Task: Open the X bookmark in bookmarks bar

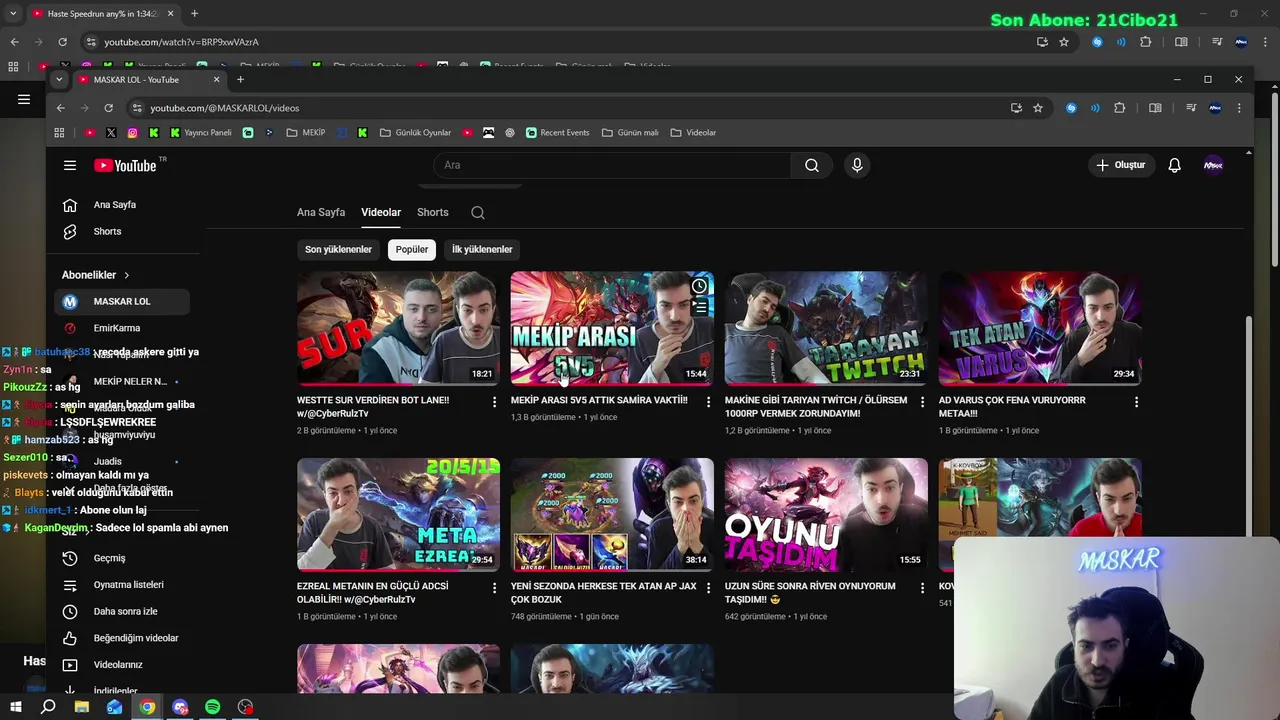Action: (x=111, y=132)
